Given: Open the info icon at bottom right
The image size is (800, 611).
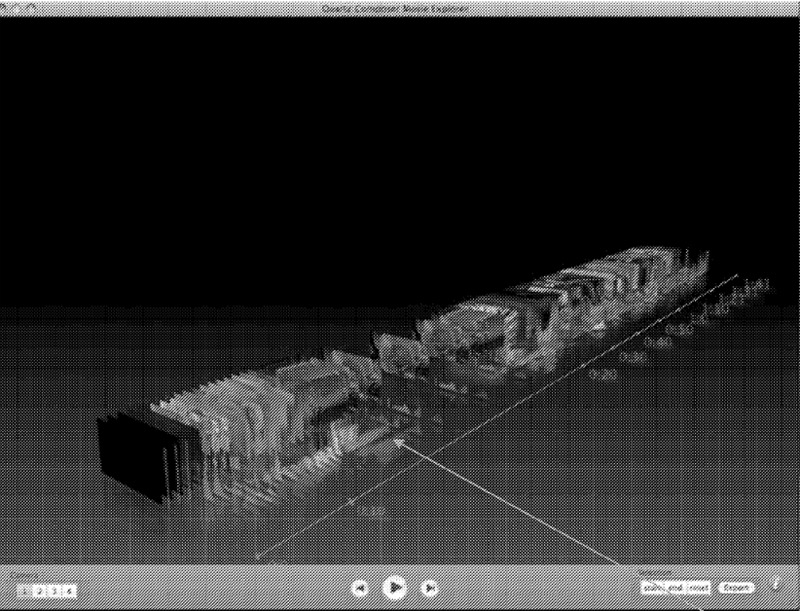Looking at the screenshot, I should pyautogui.click(x=776, y=584).
